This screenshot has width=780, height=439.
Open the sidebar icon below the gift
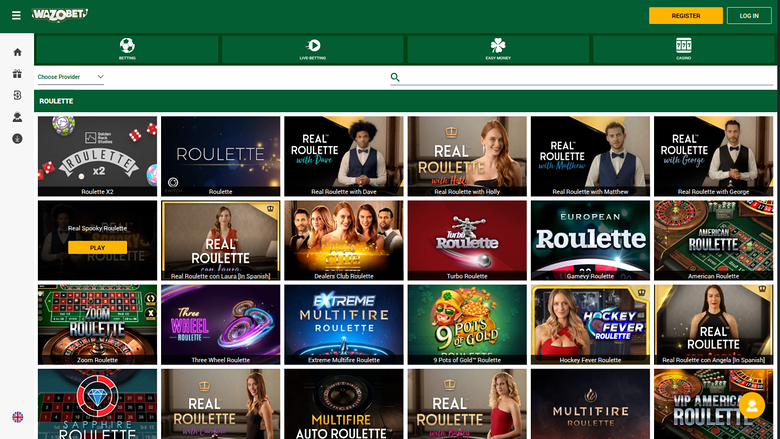click(17, 95)
